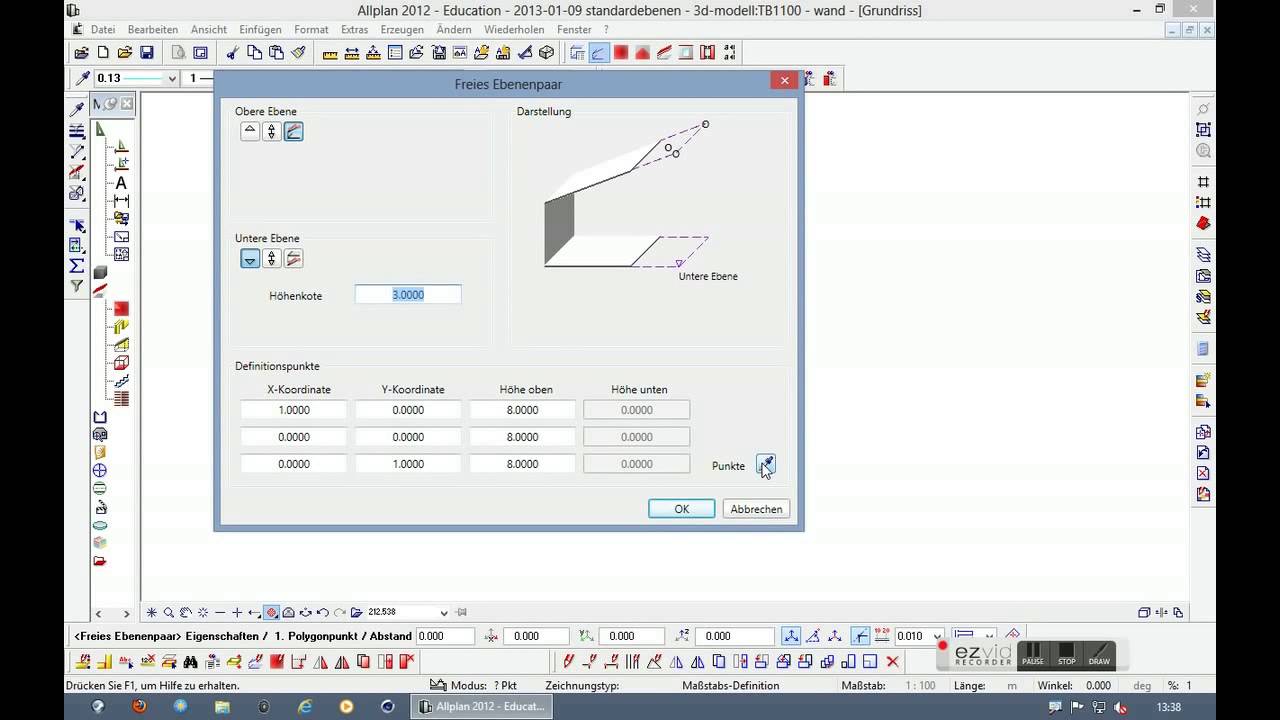The image size is (1280, 720).
Task: Select first Obere Ebene plane mode
Action: coord(250,131)
